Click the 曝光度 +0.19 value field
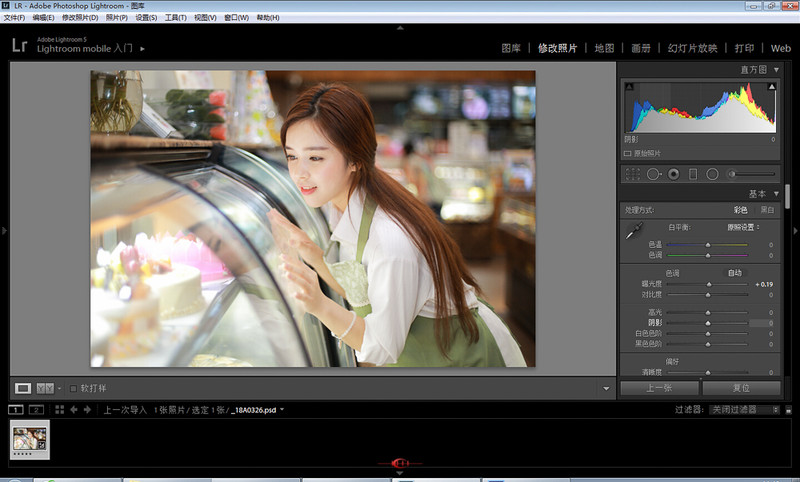 pos(764,285)
